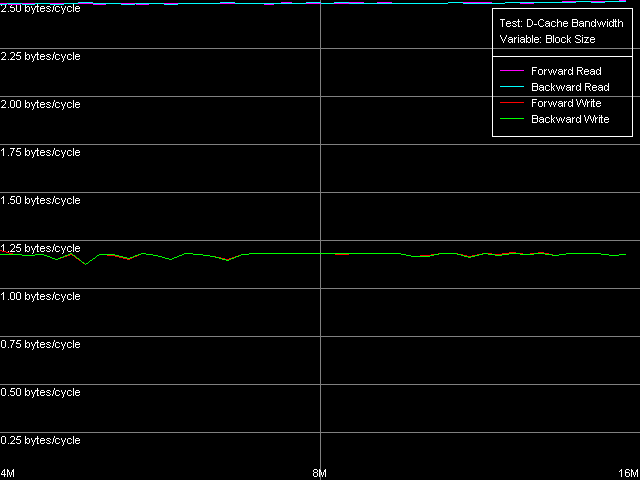This screenshot has height=480, width=640.
Task: Click the 4M x-axis label
Action: [8, 473]
